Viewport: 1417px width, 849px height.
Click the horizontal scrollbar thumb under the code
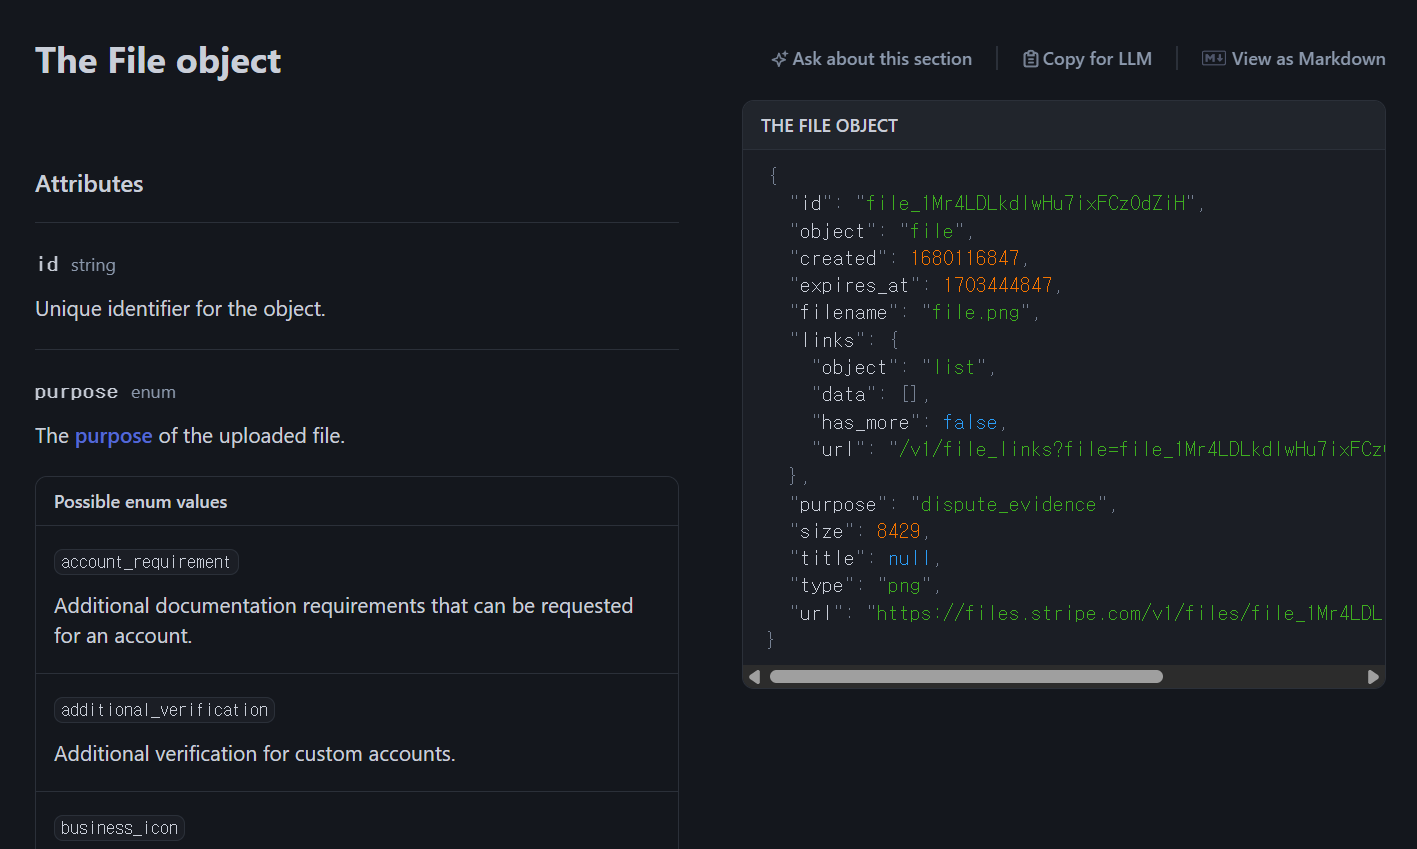965,677
